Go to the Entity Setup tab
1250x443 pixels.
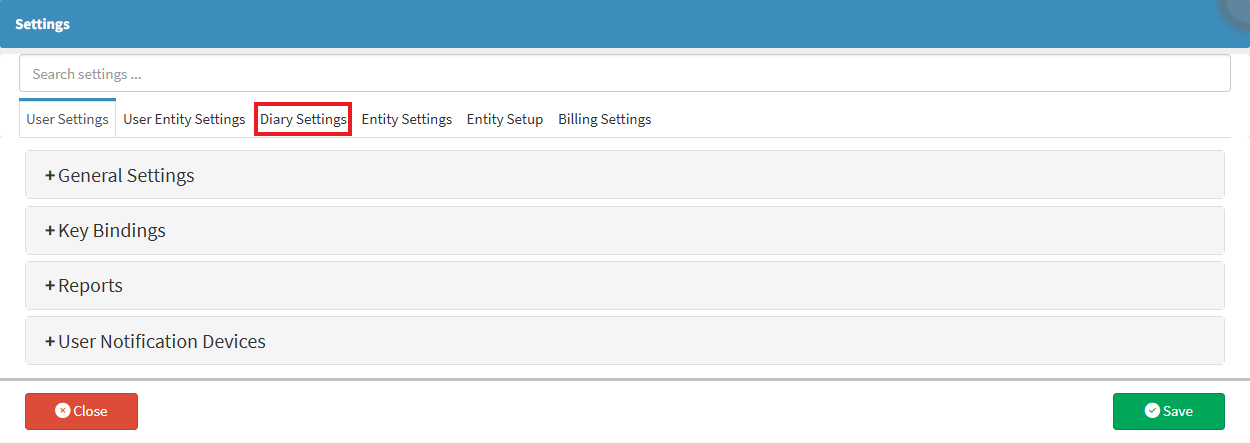coord(505,119)
